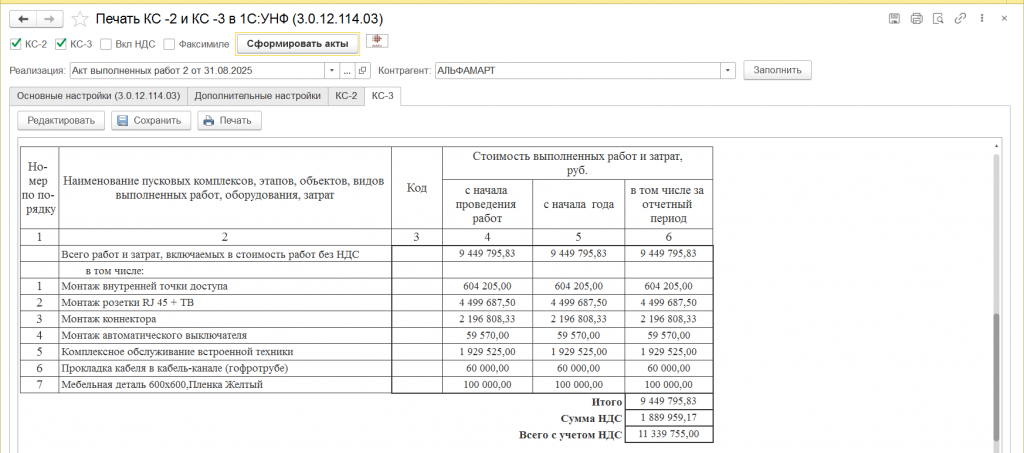The image size is (1024, 453).
Task: Expand the Контрагент dropdown arrow
Action: click(x=728, y=70)
